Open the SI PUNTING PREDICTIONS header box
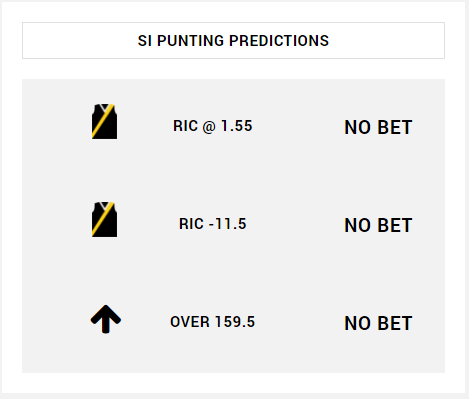 tap(233, 41)
